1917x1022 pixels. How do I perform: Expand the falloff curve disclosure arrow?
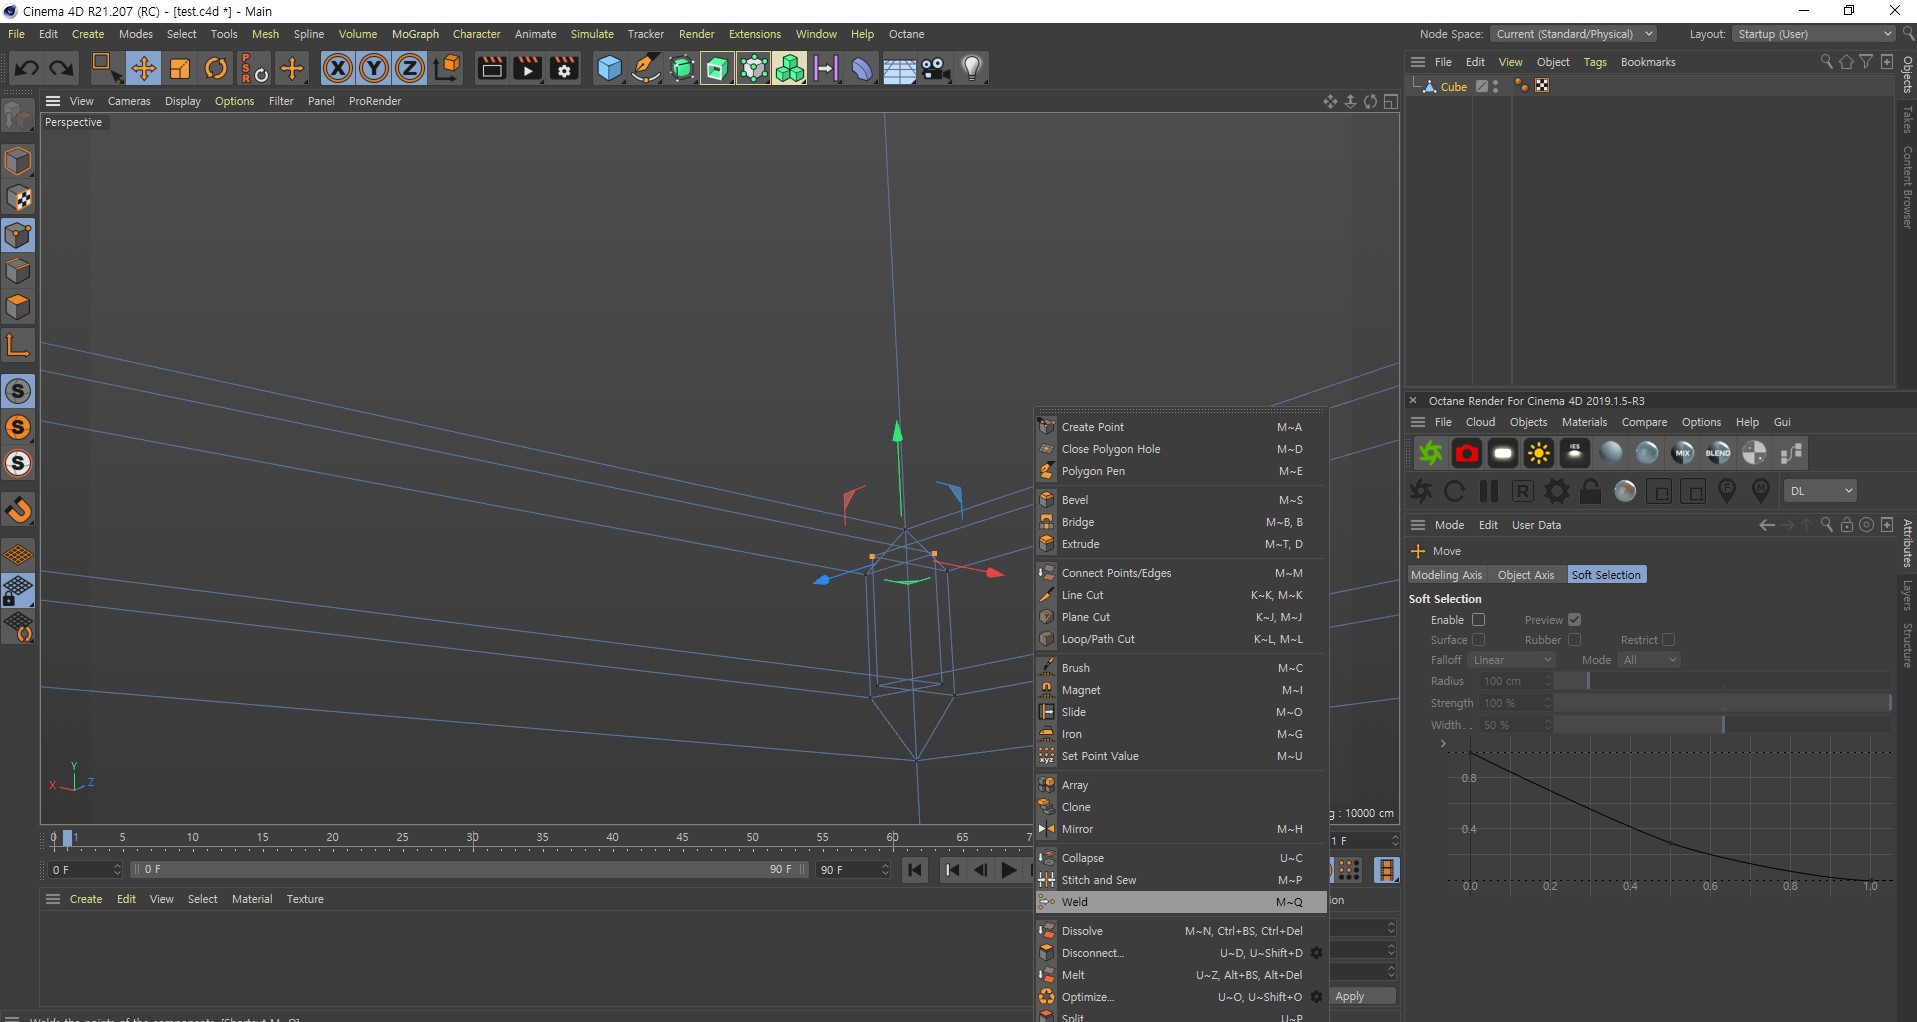[x=1443, y=744]
